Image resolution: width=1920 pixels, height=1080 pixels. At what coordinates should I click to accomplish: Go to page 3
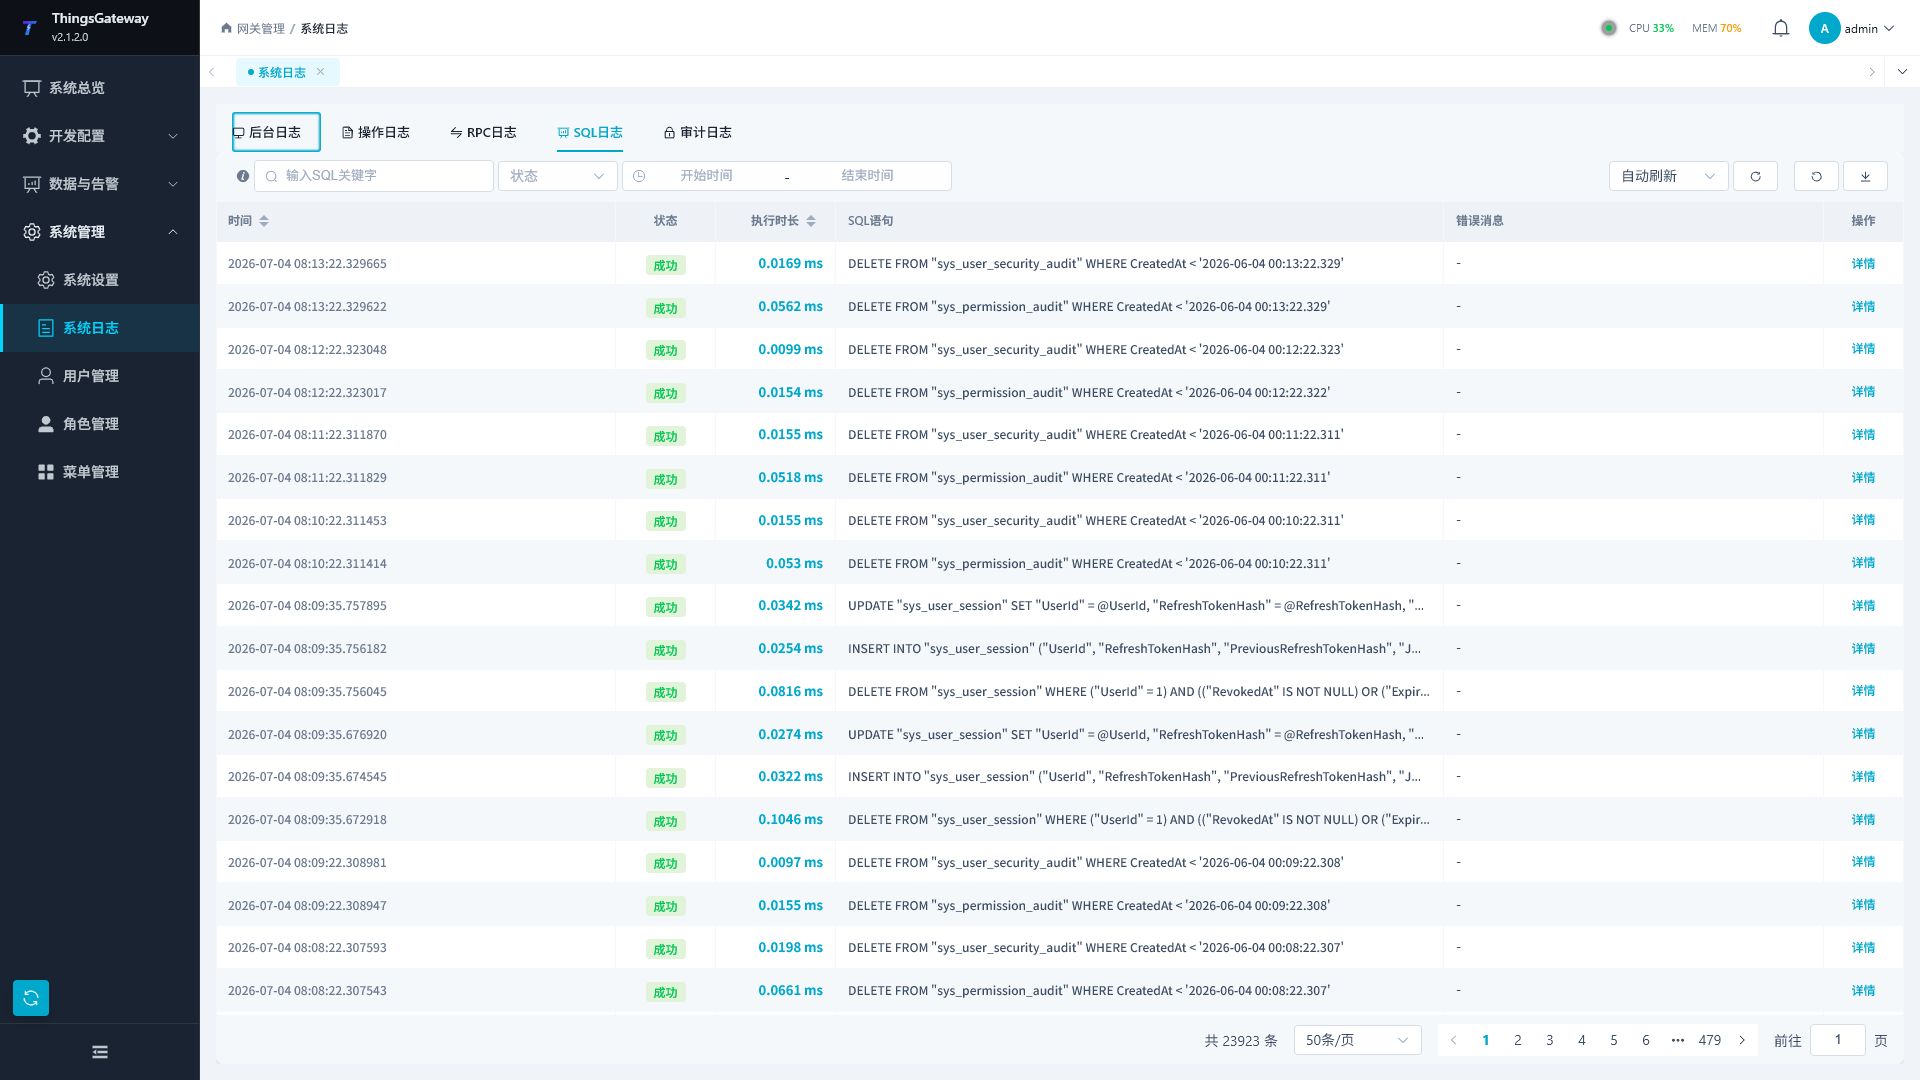[1549, 1040]
